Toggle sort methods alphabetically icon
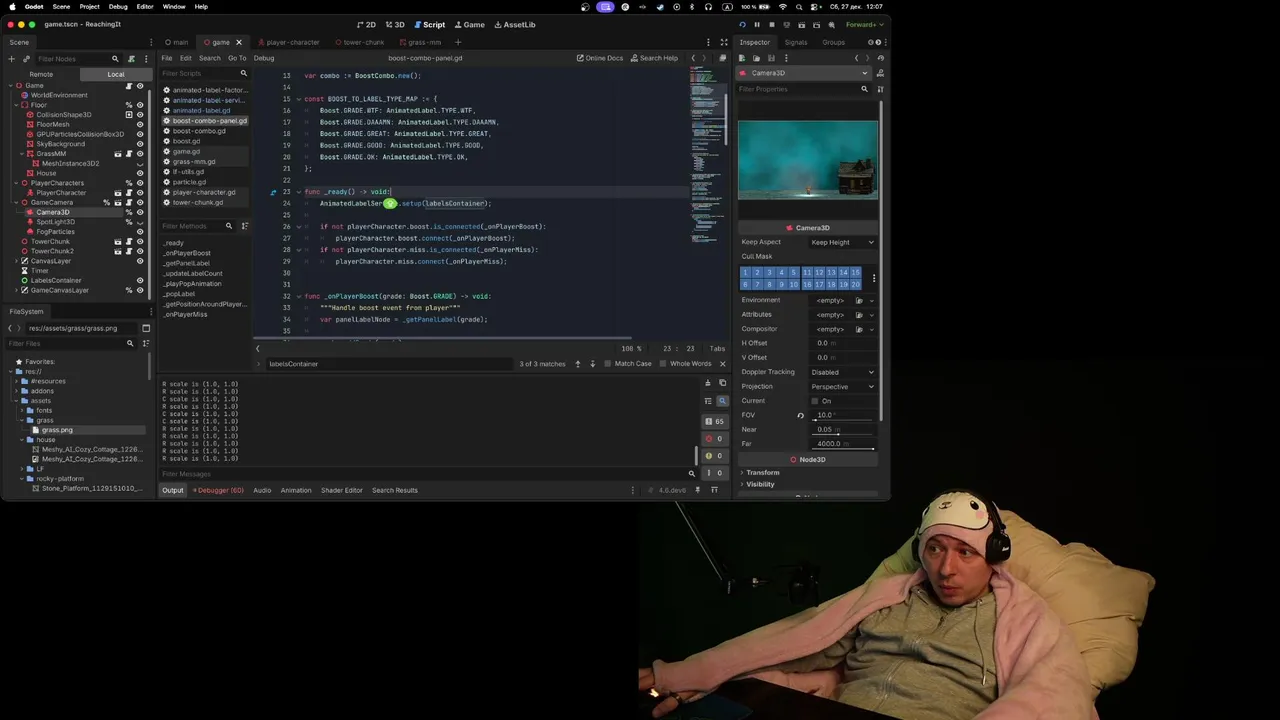 click(245, 226)
